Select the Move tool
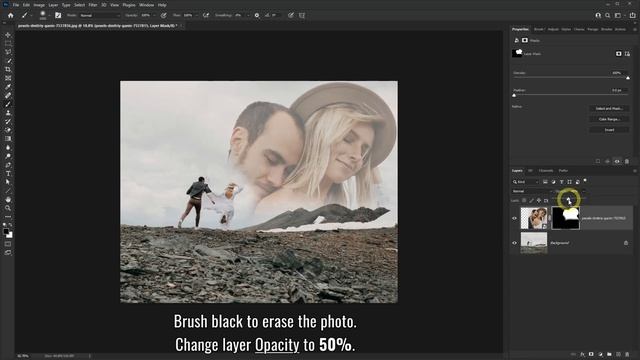640x360 pixels. click(8, 35)
